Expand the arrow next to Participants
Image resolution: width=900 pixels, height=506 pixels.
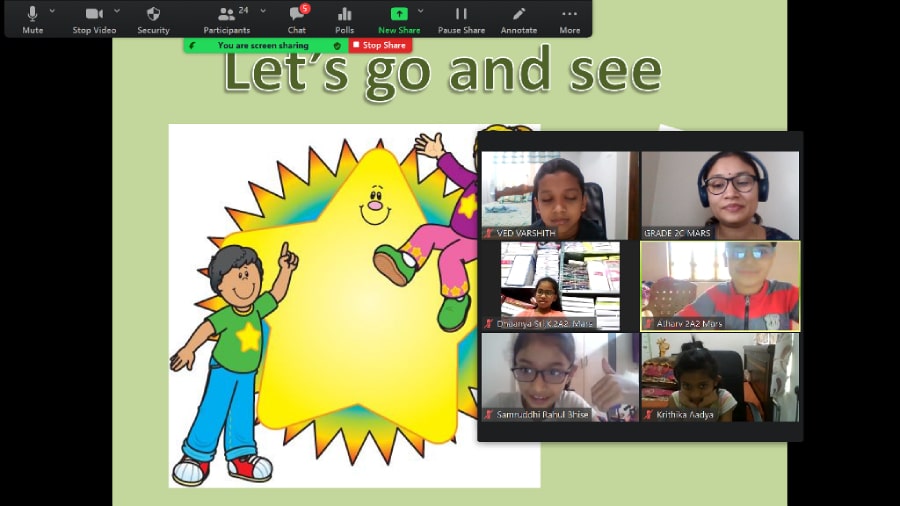click(x=264, y=11)
